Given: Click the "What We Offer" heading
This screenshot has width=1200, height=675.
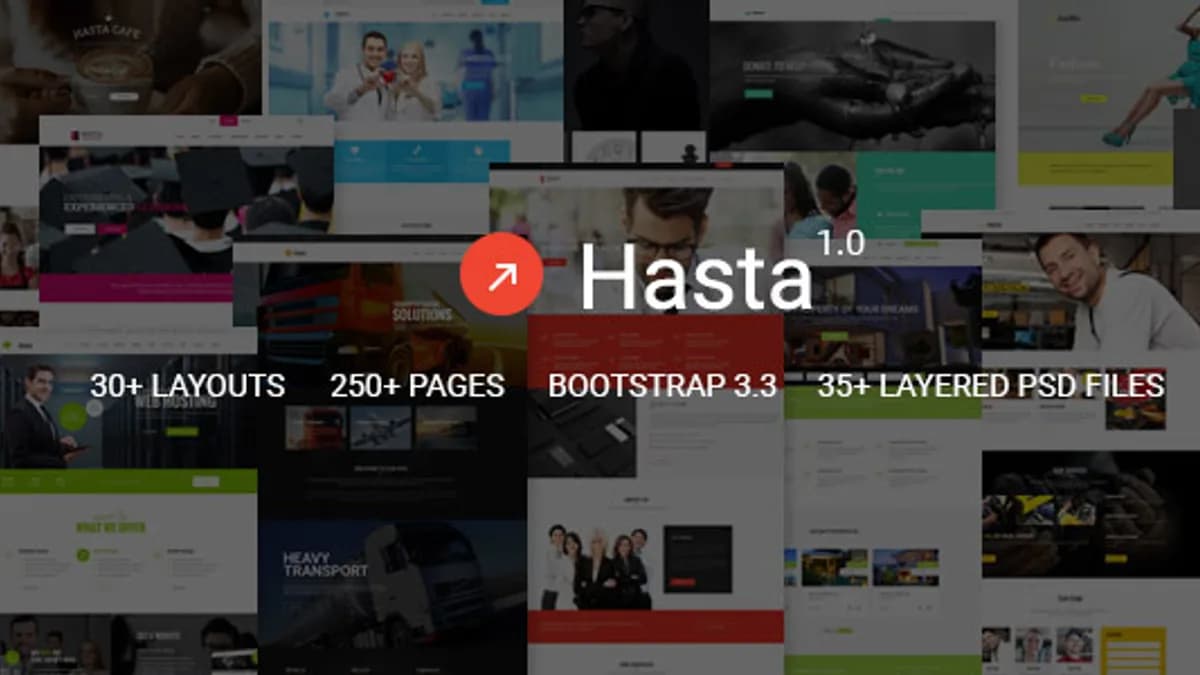Looking at the screenshot, I should [111, 527].
